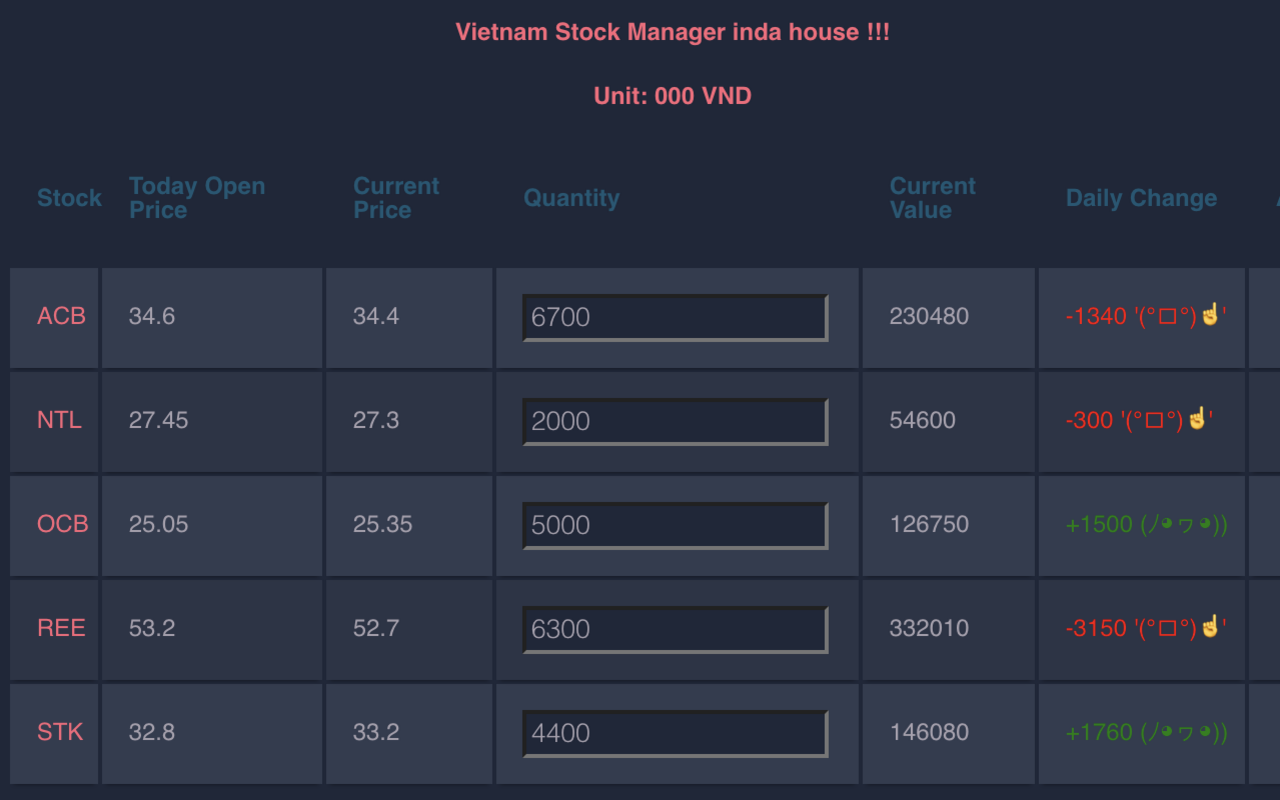Click the disapproval emoji in ACB Daily Change
The image size is (1280, 800).
click(1208, 315)
